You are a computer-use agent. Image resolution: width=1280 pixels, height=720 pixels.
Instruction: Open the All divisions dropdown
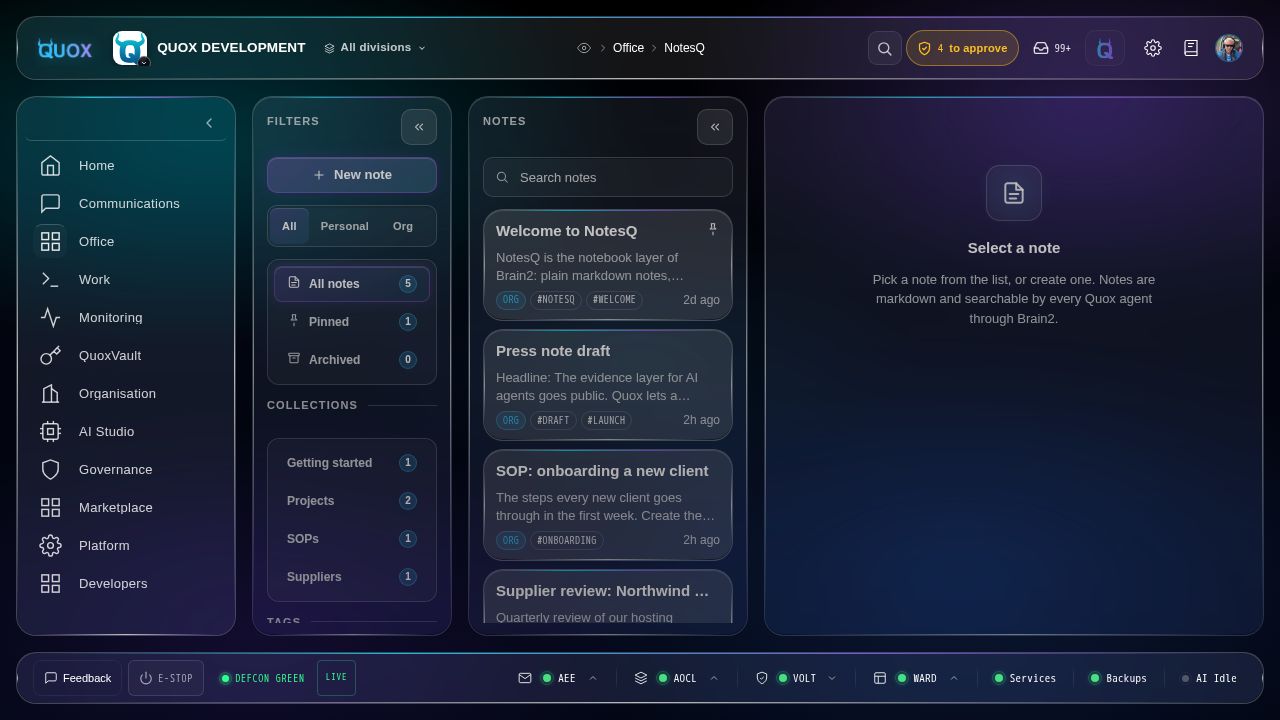tap(375, 48)
